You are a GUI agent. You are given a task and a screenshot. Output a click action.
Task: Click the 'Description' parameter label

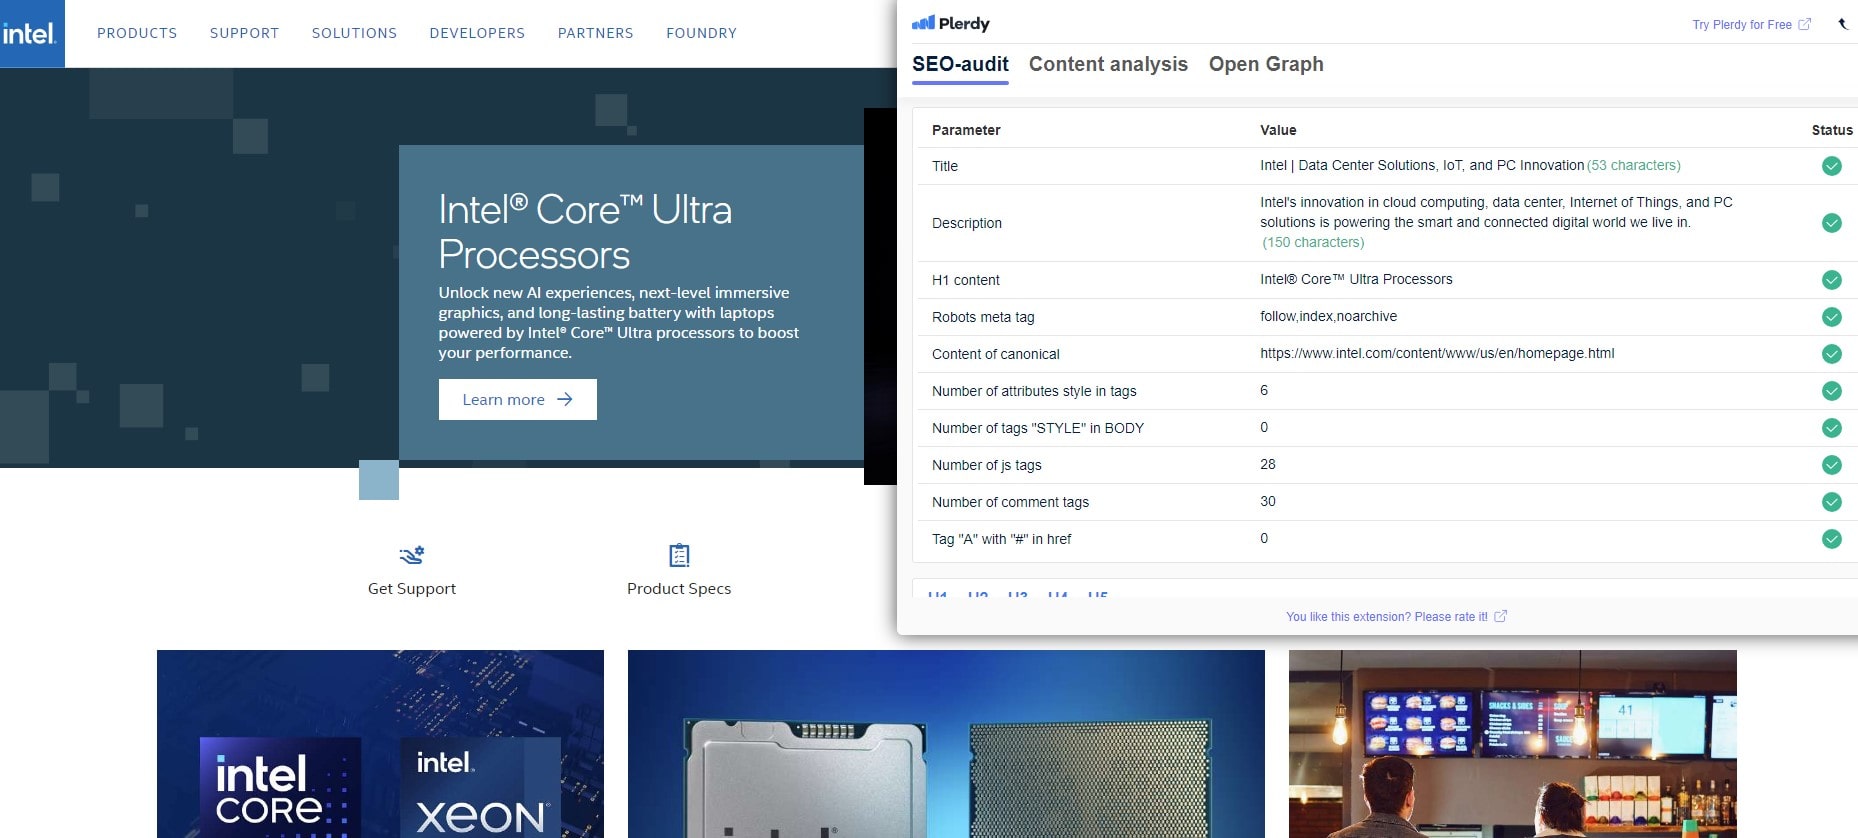pyautogui.click(x=966, y=223)
